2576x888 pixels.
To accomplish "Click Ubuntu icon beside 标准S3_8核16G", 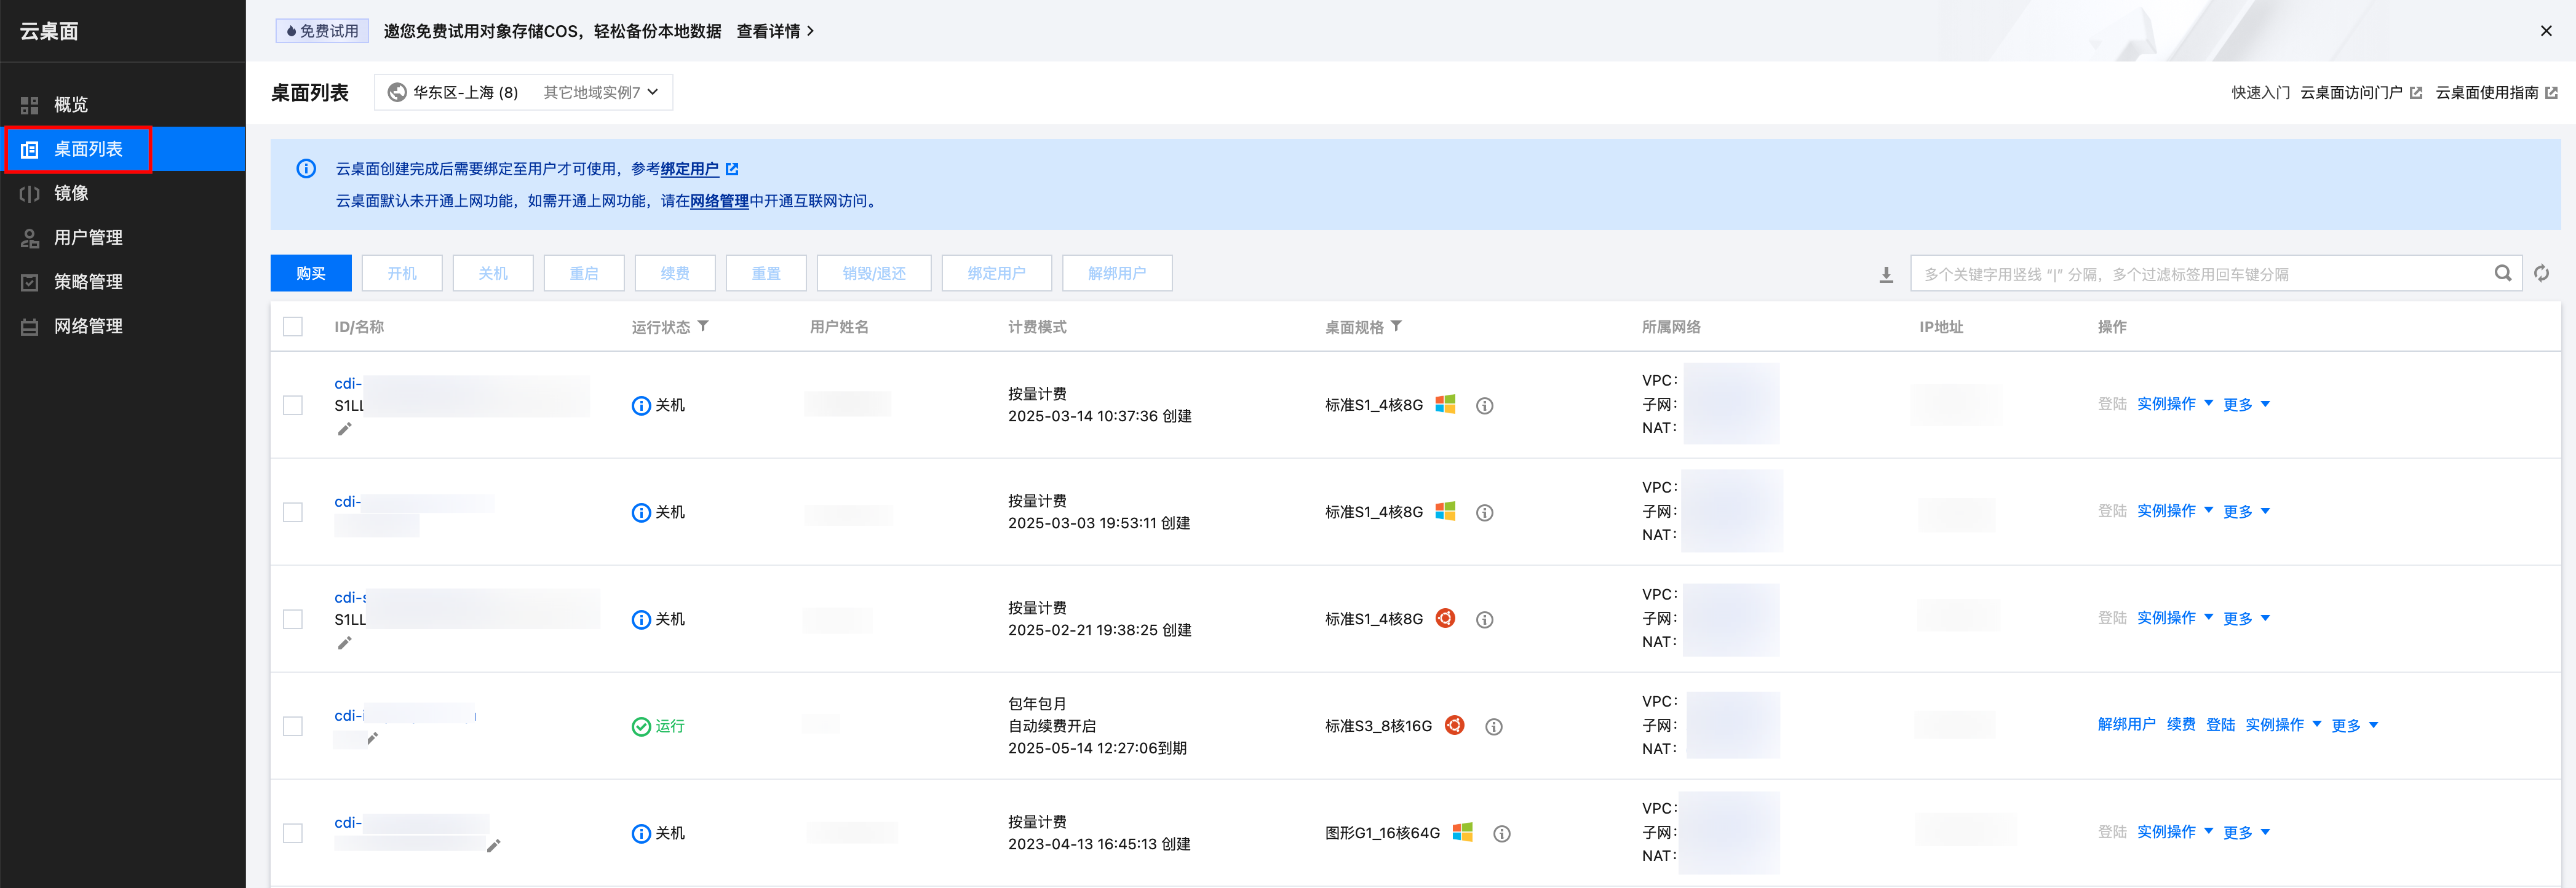I will click(x=1455, y=725).
